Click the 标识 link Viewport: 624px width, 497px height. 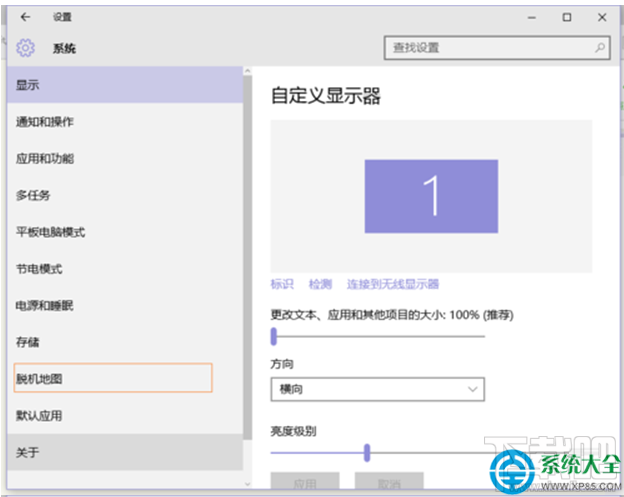click(x=282, y=284)
